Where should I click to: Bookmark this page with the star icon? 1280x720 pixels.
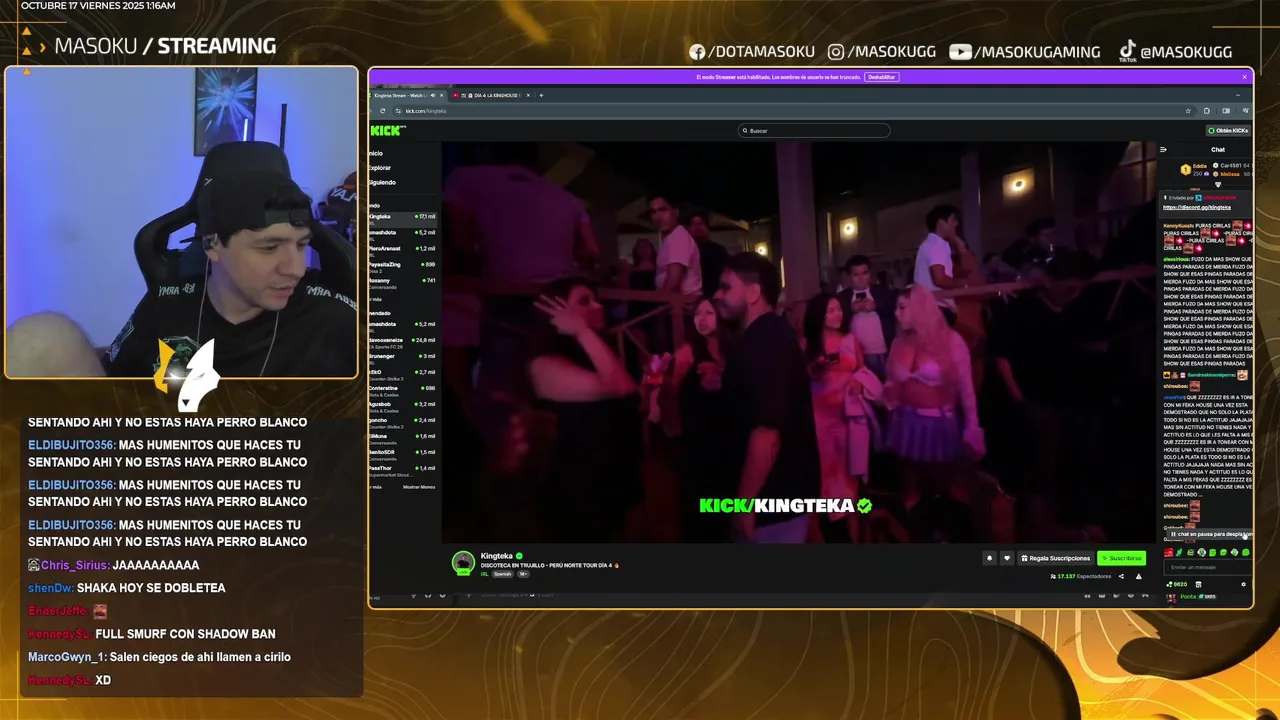pyautogui.click(x=1188, y=111)
